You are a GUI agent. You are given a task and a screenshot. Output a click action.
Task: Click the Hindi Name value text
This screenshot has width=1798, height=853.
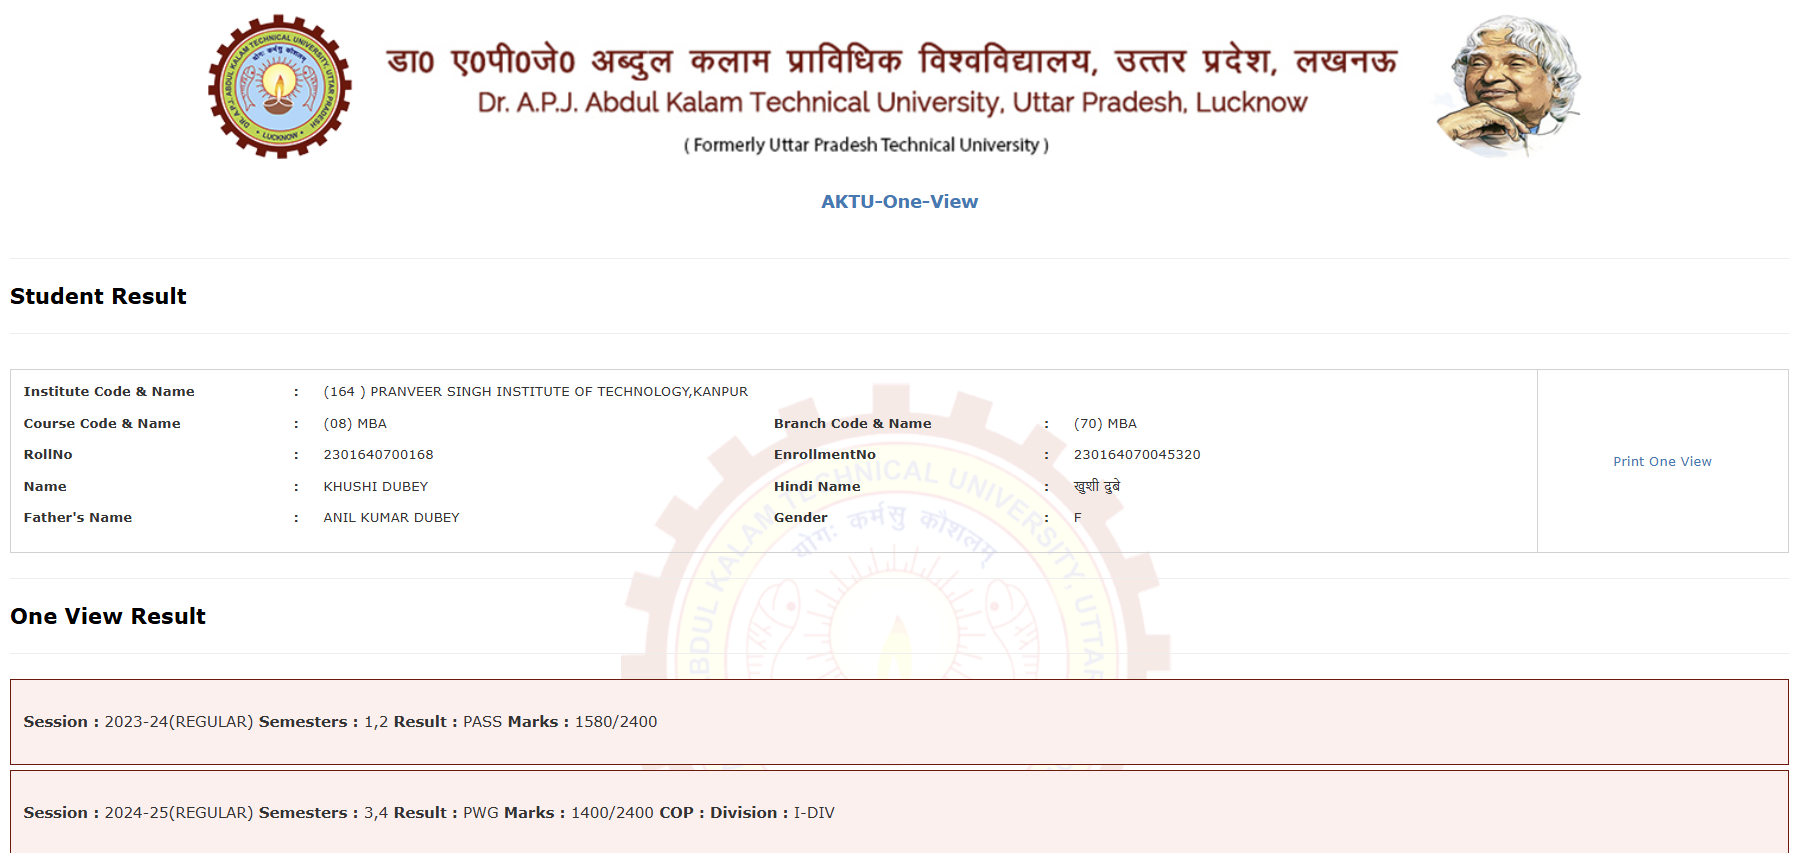pyautogui.click(x=1096, y=486)
